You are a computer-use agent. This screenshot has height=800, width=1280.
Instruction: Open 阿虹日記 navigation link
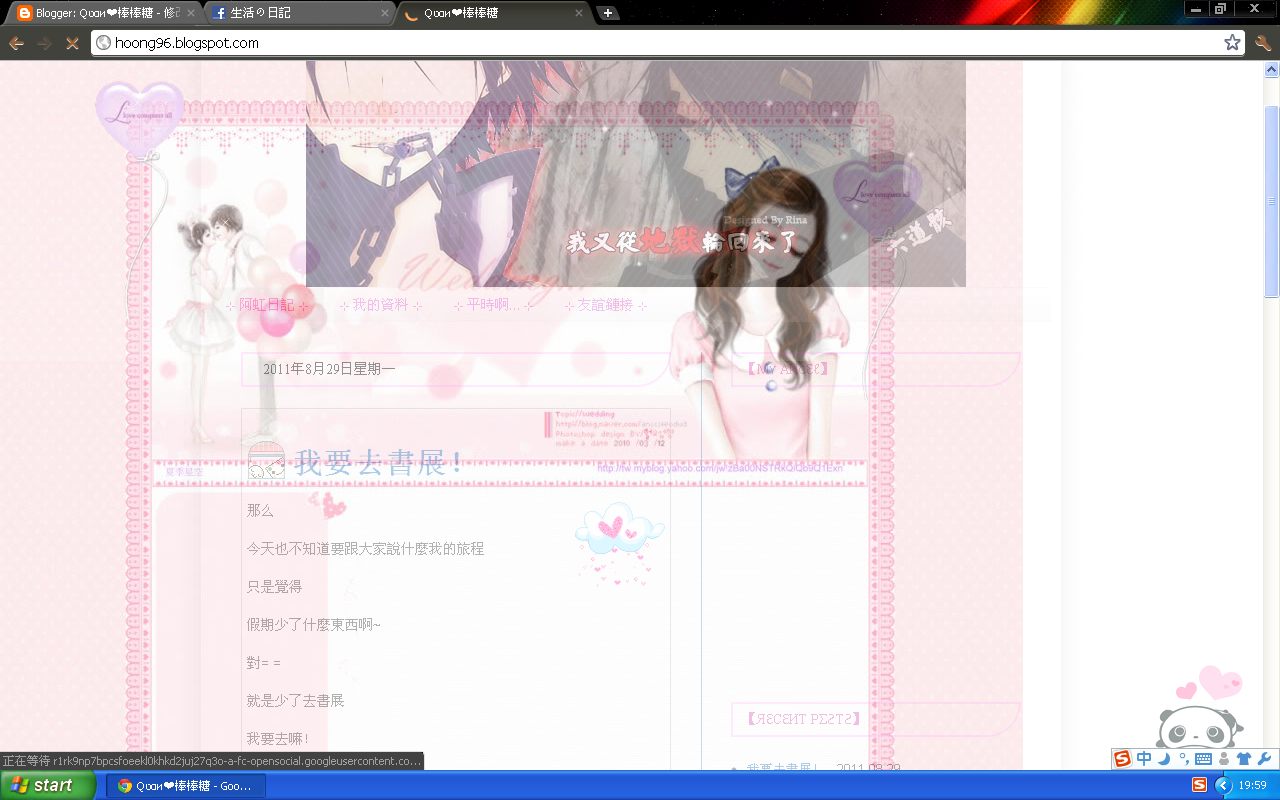pos(267,305)
